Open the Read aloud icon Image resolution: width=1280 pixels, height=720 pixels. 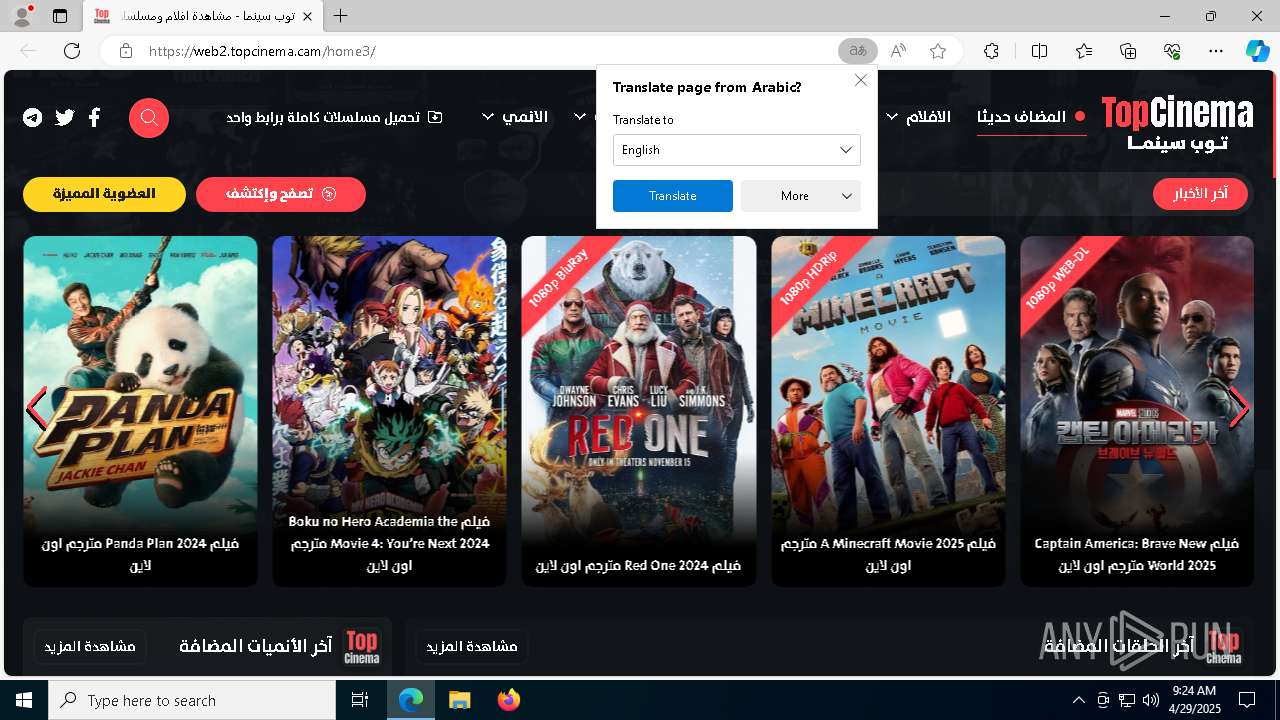coord(898,51)
